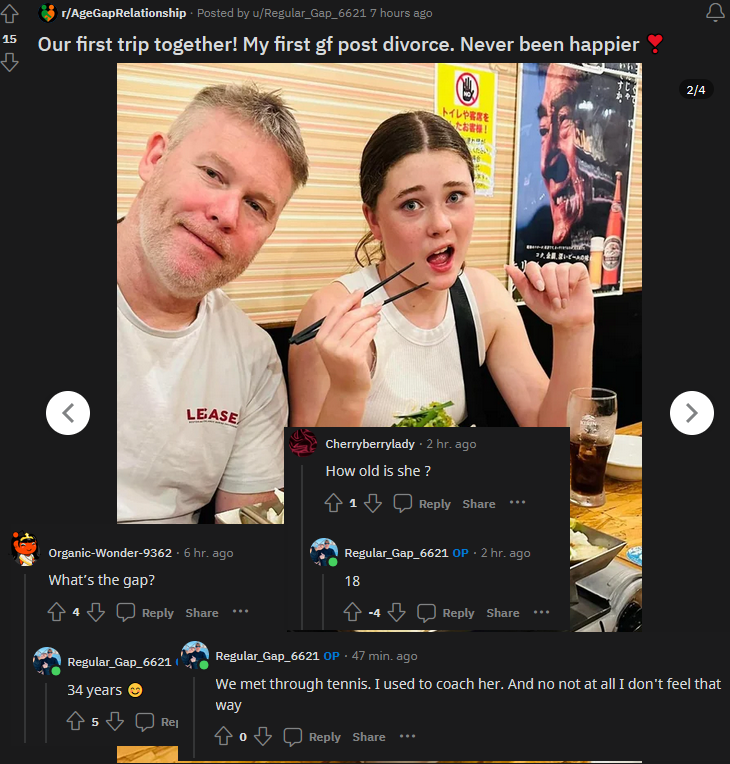This screenshot has height=764, width=730.
Task: Go to previous gallery image
Action: pos(68,413)
